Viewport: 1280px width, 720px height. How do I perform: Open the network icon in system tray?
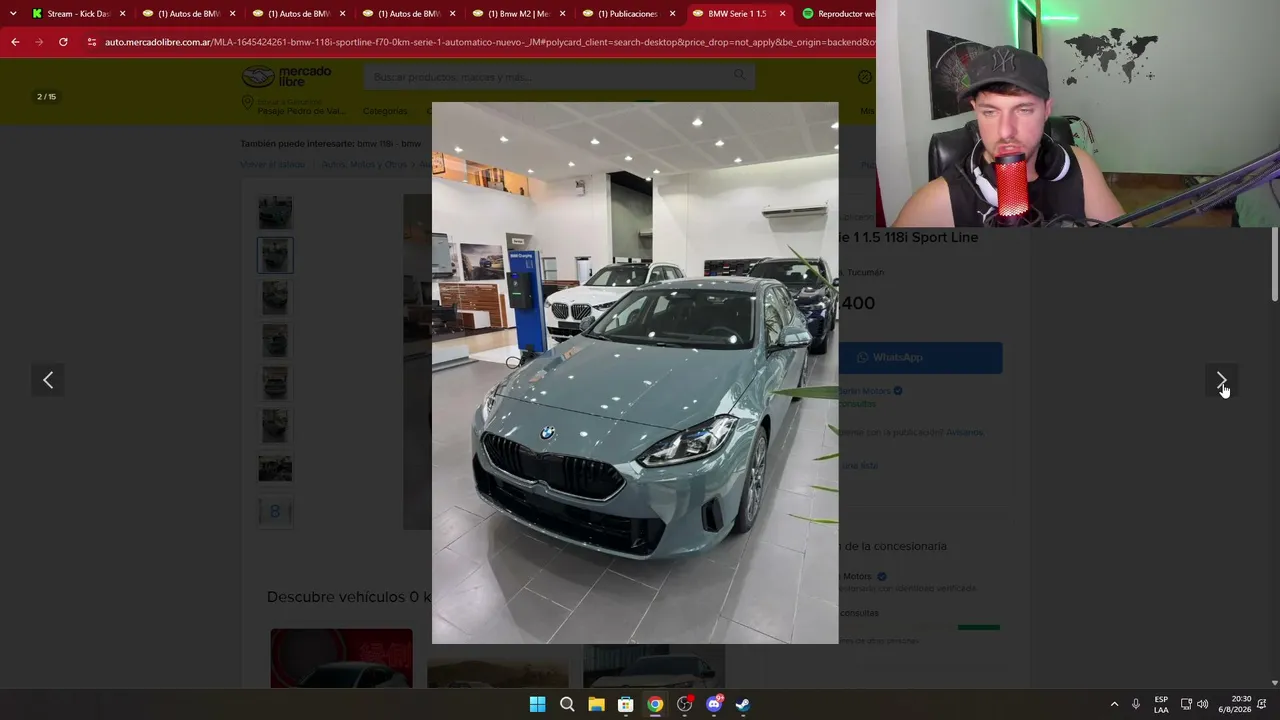pos(1186,704)
